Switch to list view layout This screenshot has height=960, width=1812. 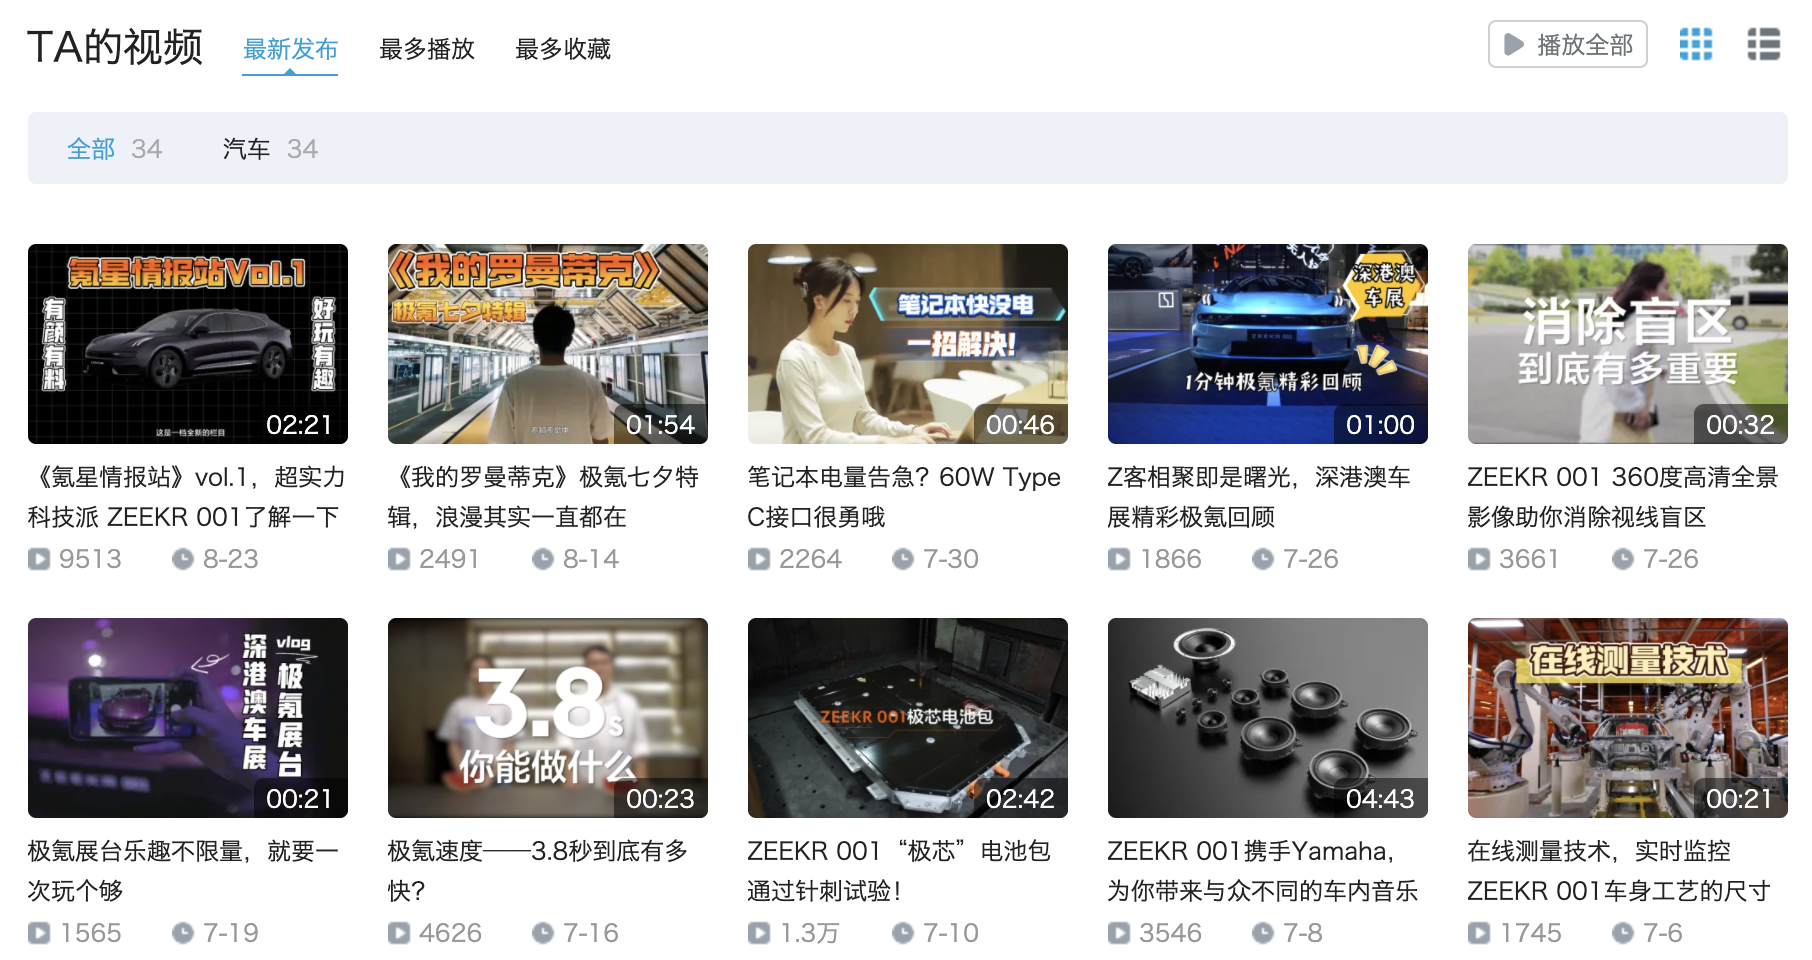click(x=1763, y=45)
